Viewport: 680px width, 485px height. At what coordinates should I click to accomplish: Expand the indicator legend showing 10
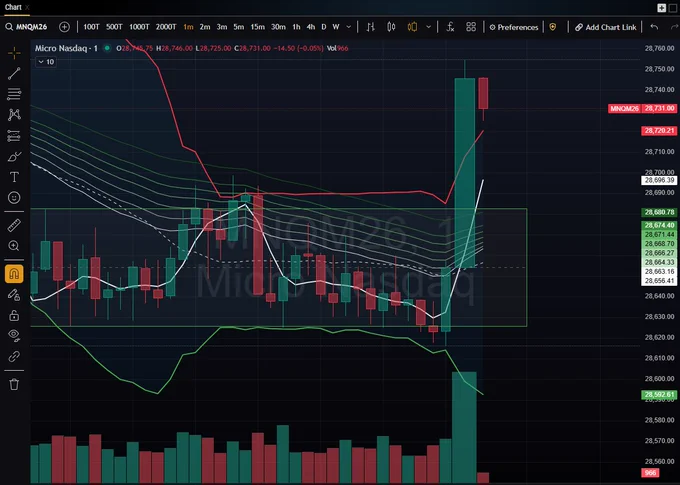coord(46,62)
